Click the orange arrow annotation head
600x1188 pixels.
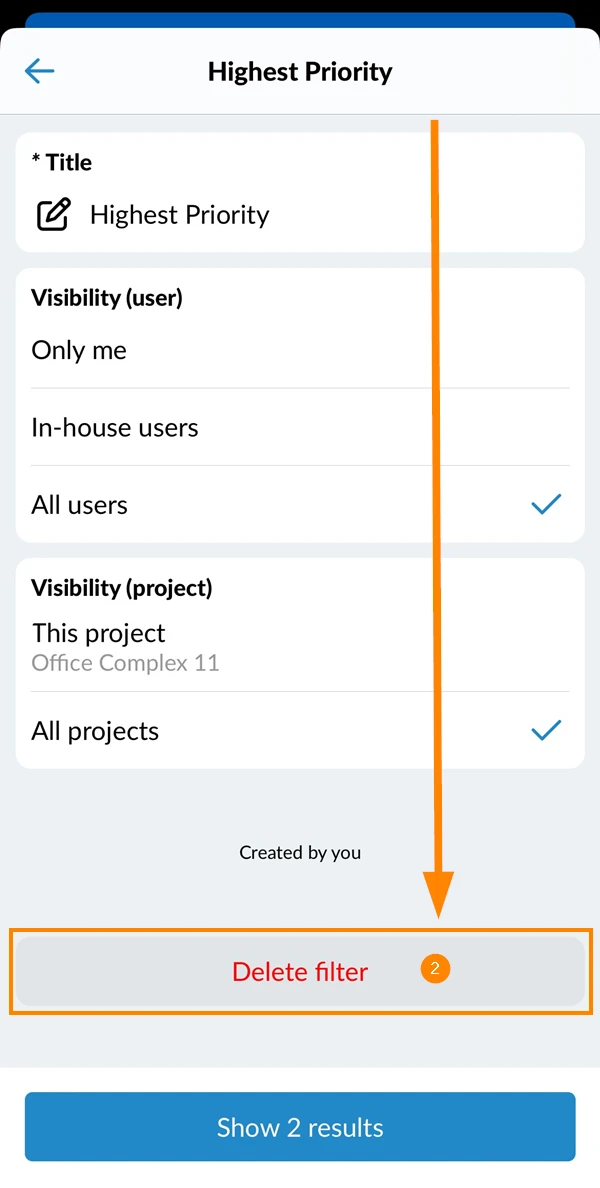pyautogui.click(x=438, y=894)
